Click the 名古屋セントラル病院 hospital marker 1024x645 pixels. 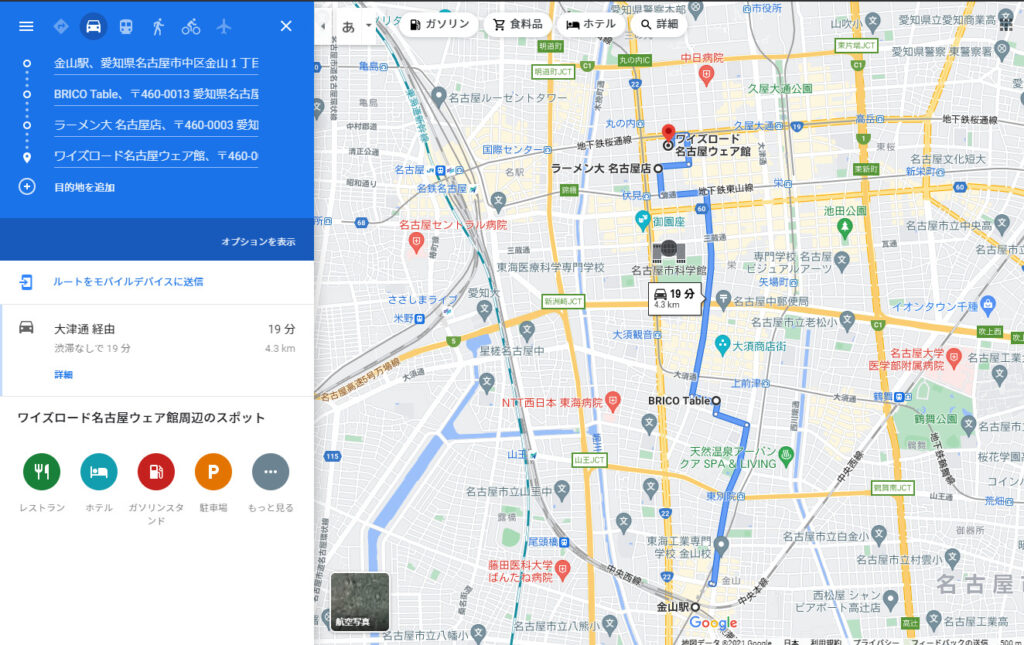coord(416,243)
